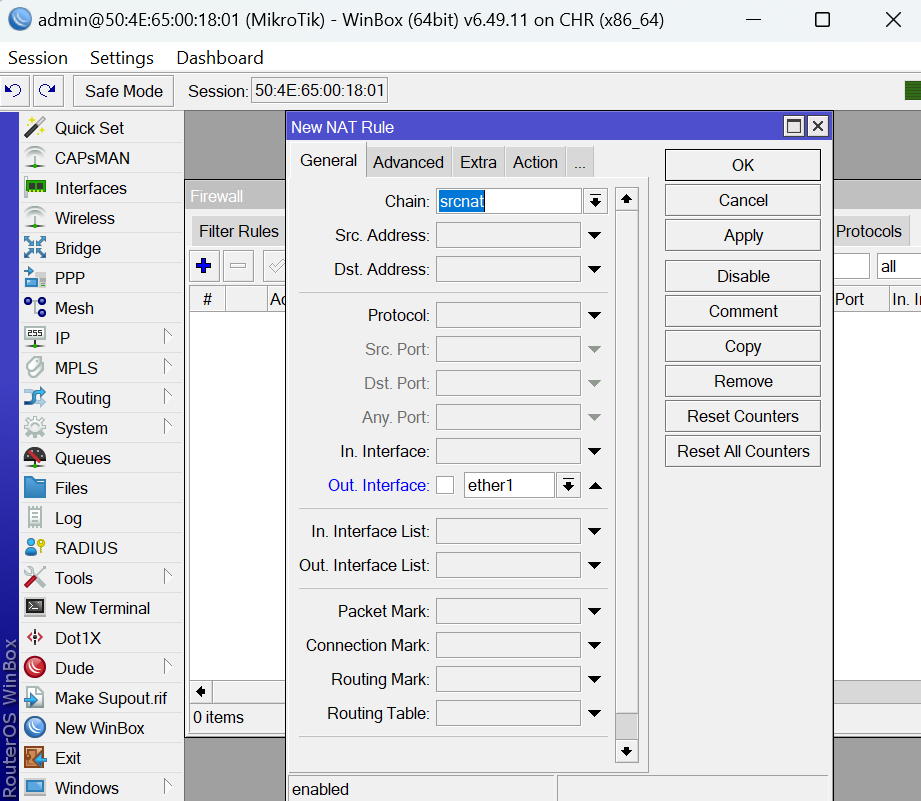This screenshot has height=801, width=921.
Task: Expand the Dst. Address field
Action: click(x=594, y=270)
